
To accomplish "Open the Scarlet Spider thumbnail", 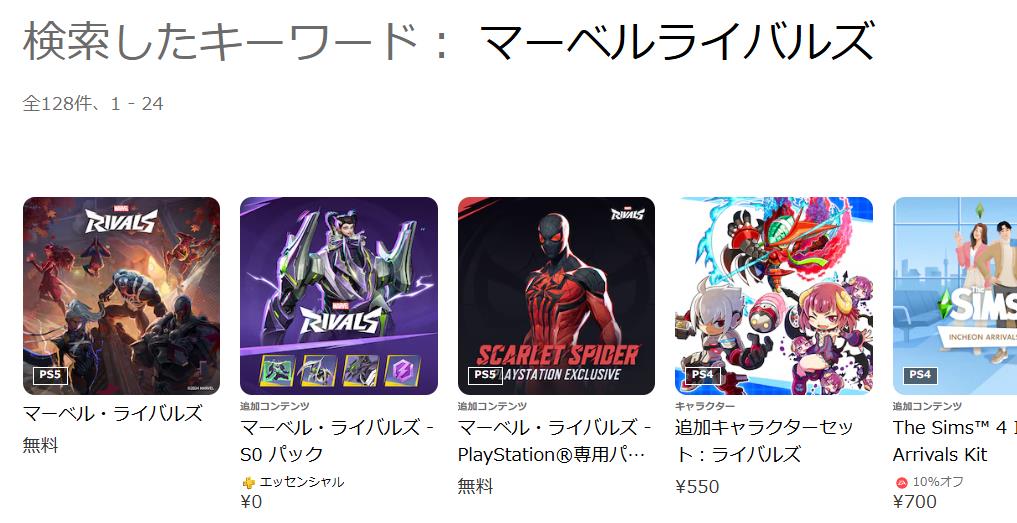I will coord(556,296).
